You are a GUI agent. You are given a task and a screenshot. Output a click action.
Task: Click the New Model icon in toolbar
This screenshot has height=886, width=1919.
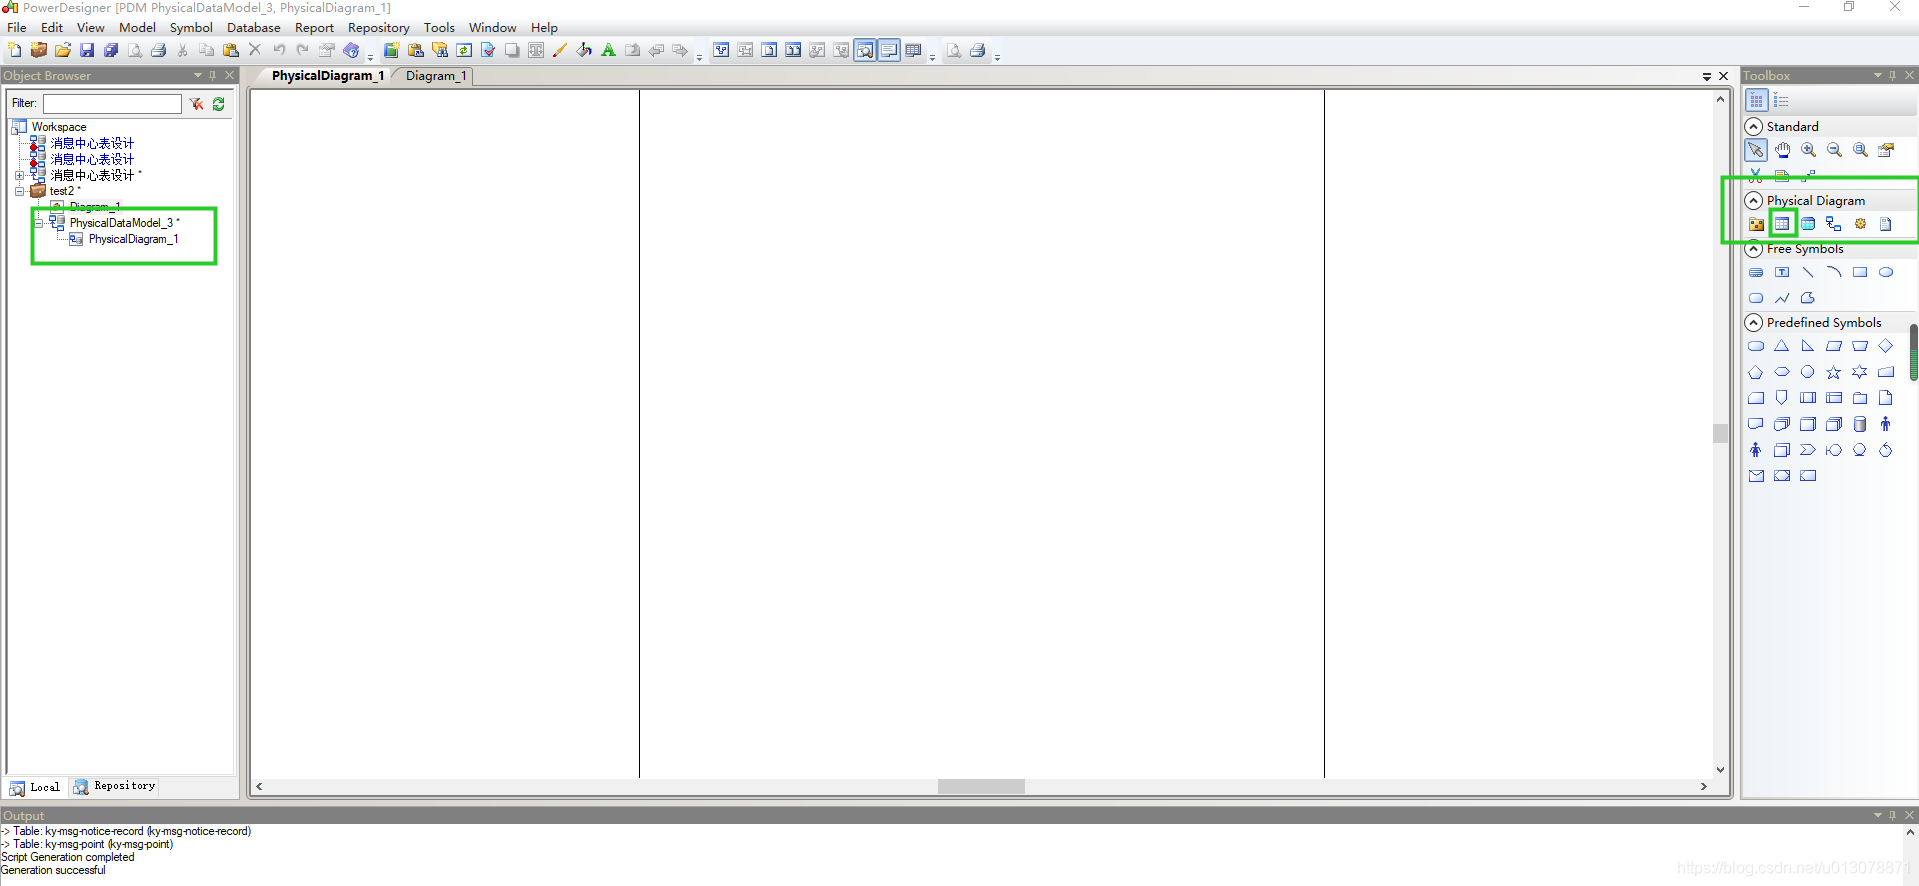15,50
